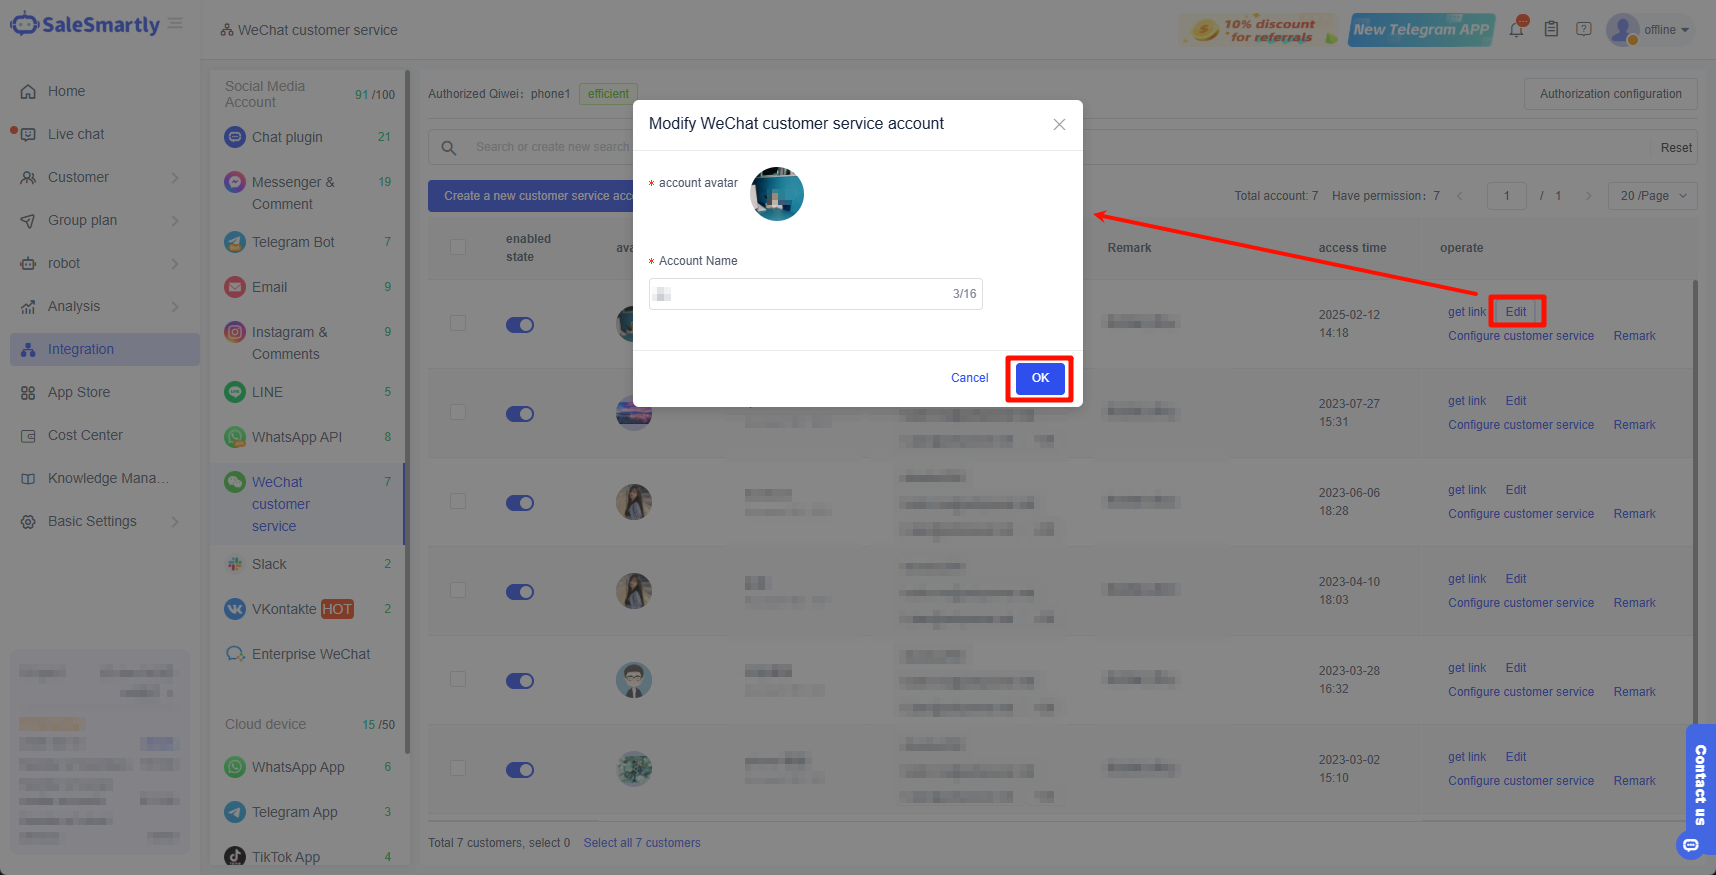Click Create a new customer service account
The height and width of the screenshot is (875, 1716).
[x=538, y=196]
